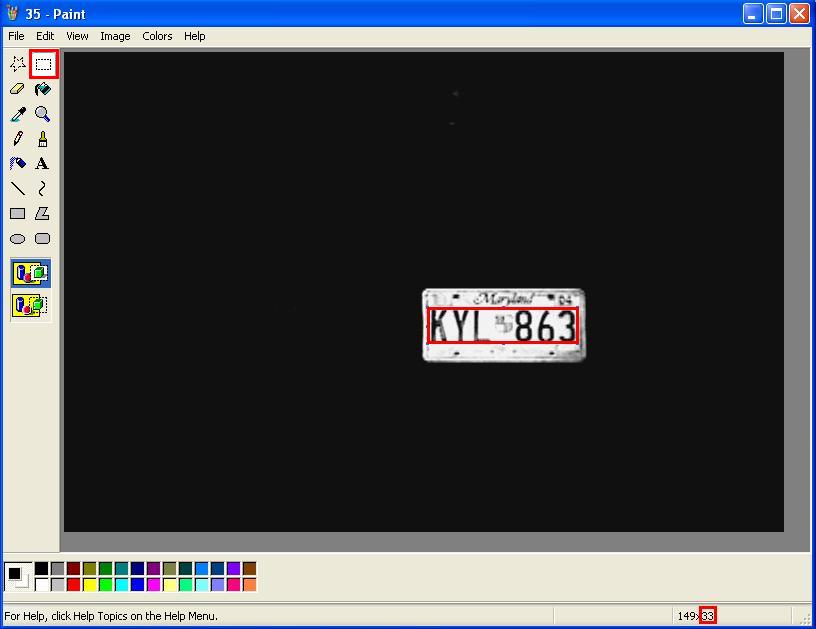Select the Polygon tool
This screenshot has width=816, height=629.
pyautogui.click(x=43, y=213)
